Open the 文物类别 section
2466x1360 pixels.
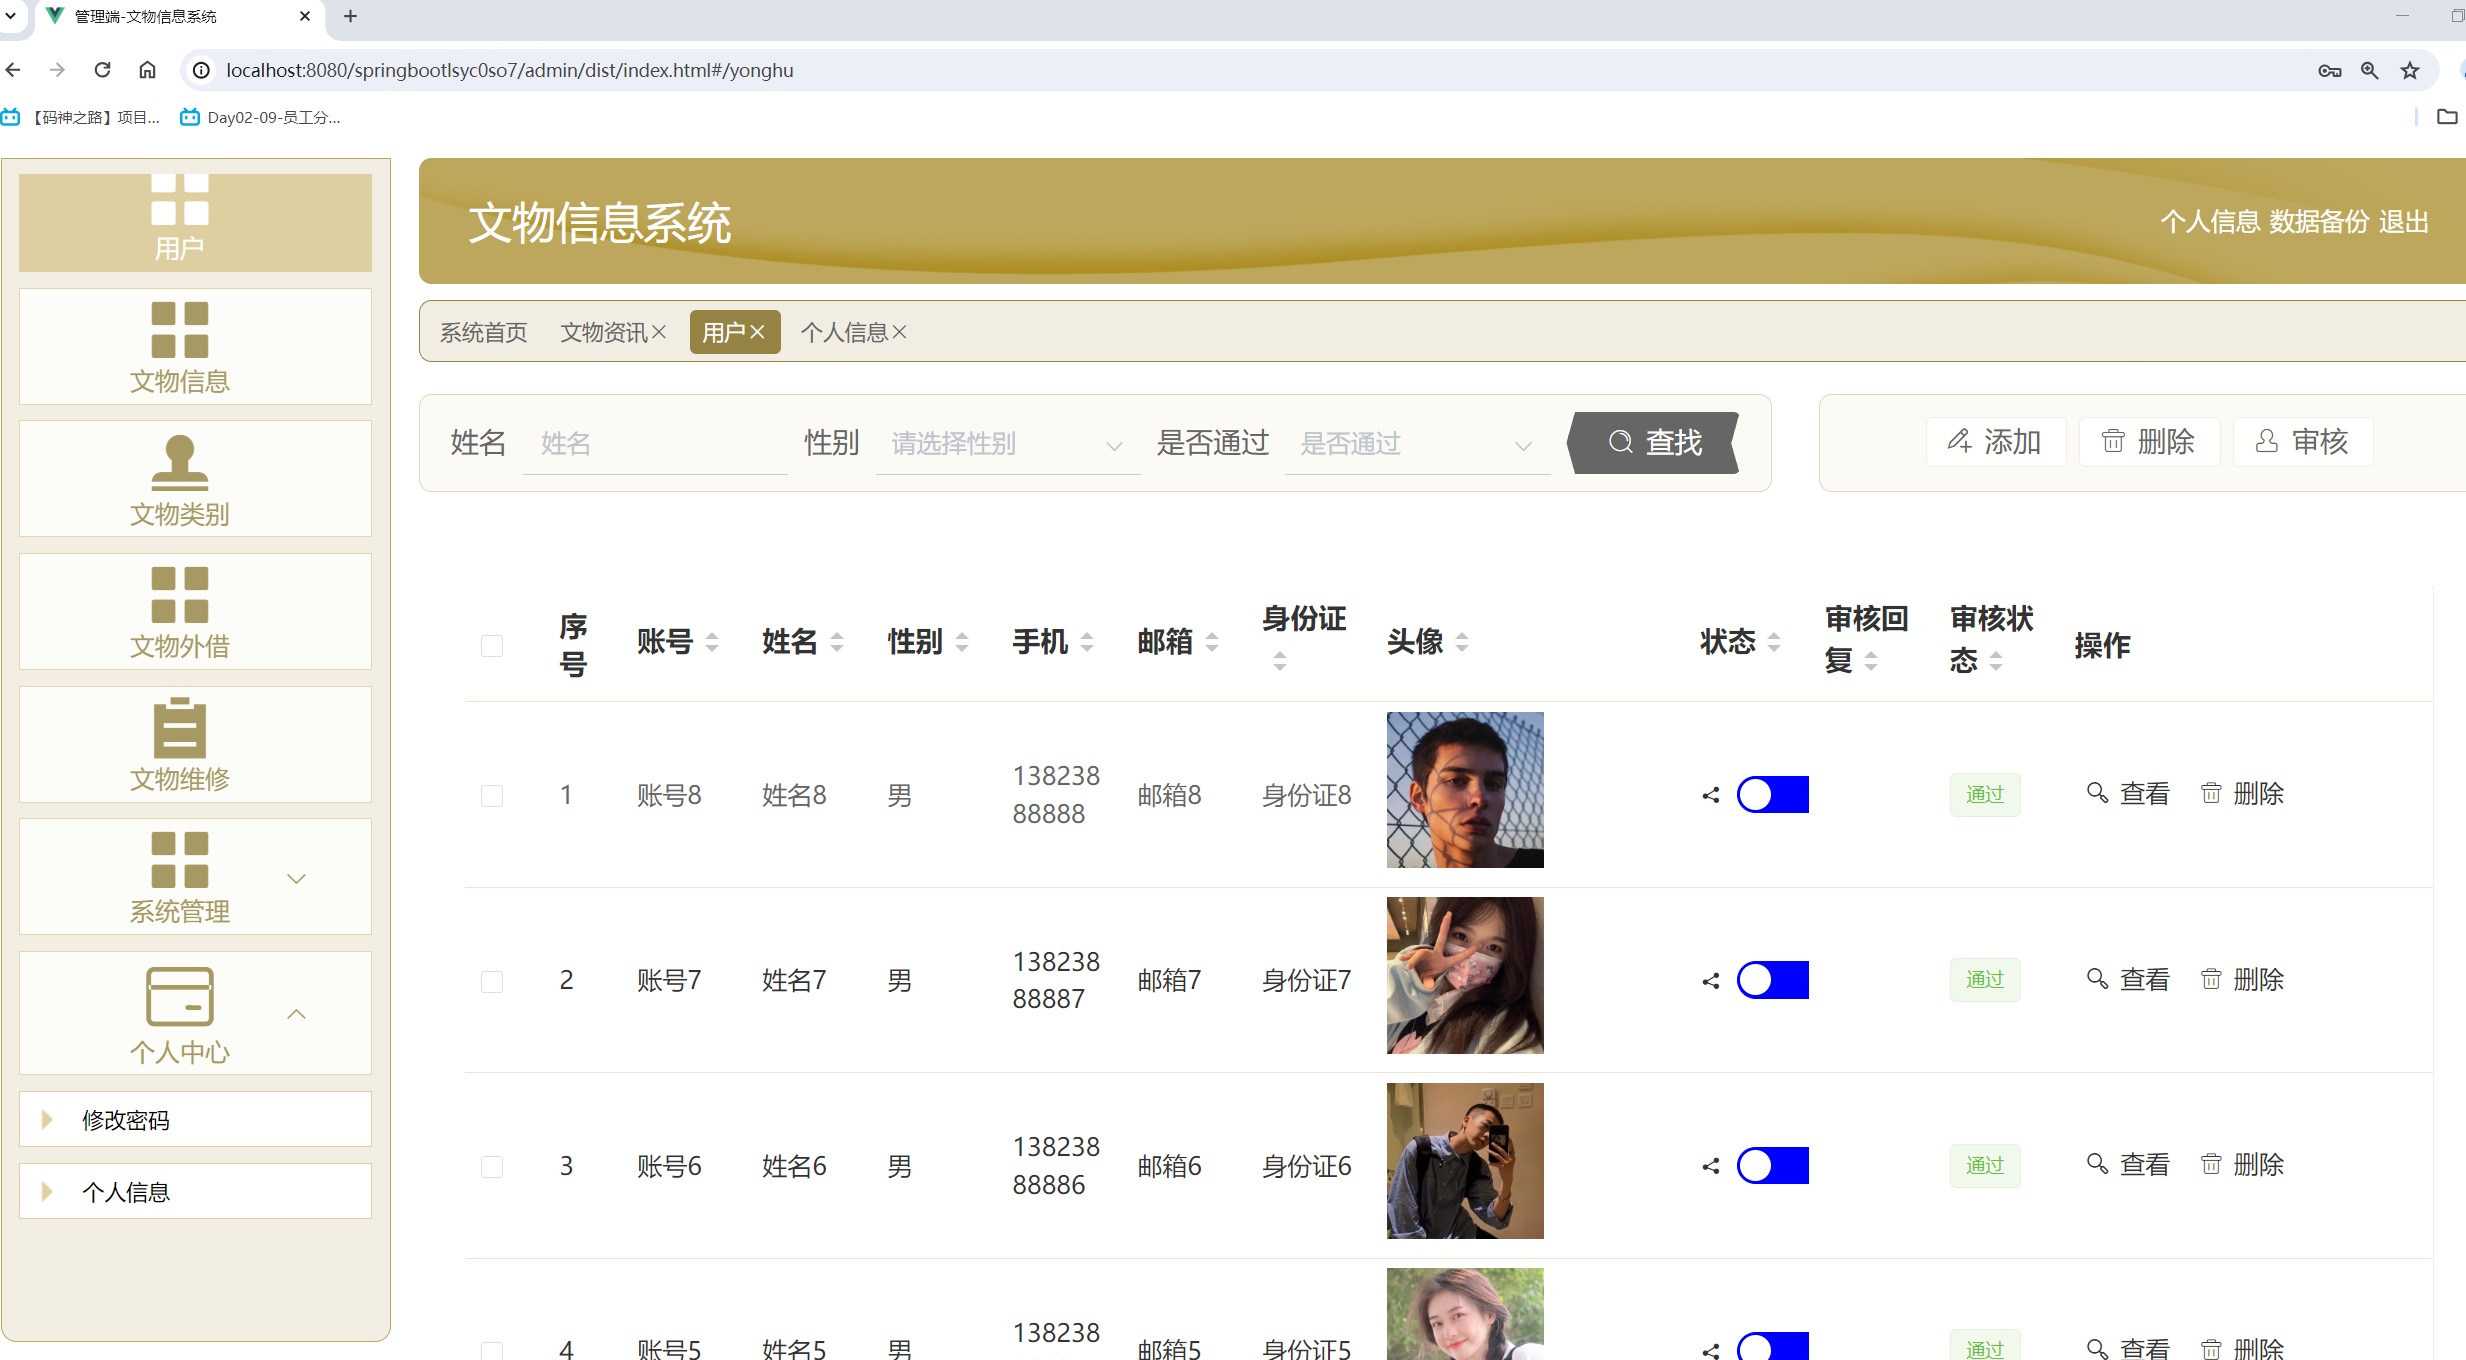(x=194, y=480)
